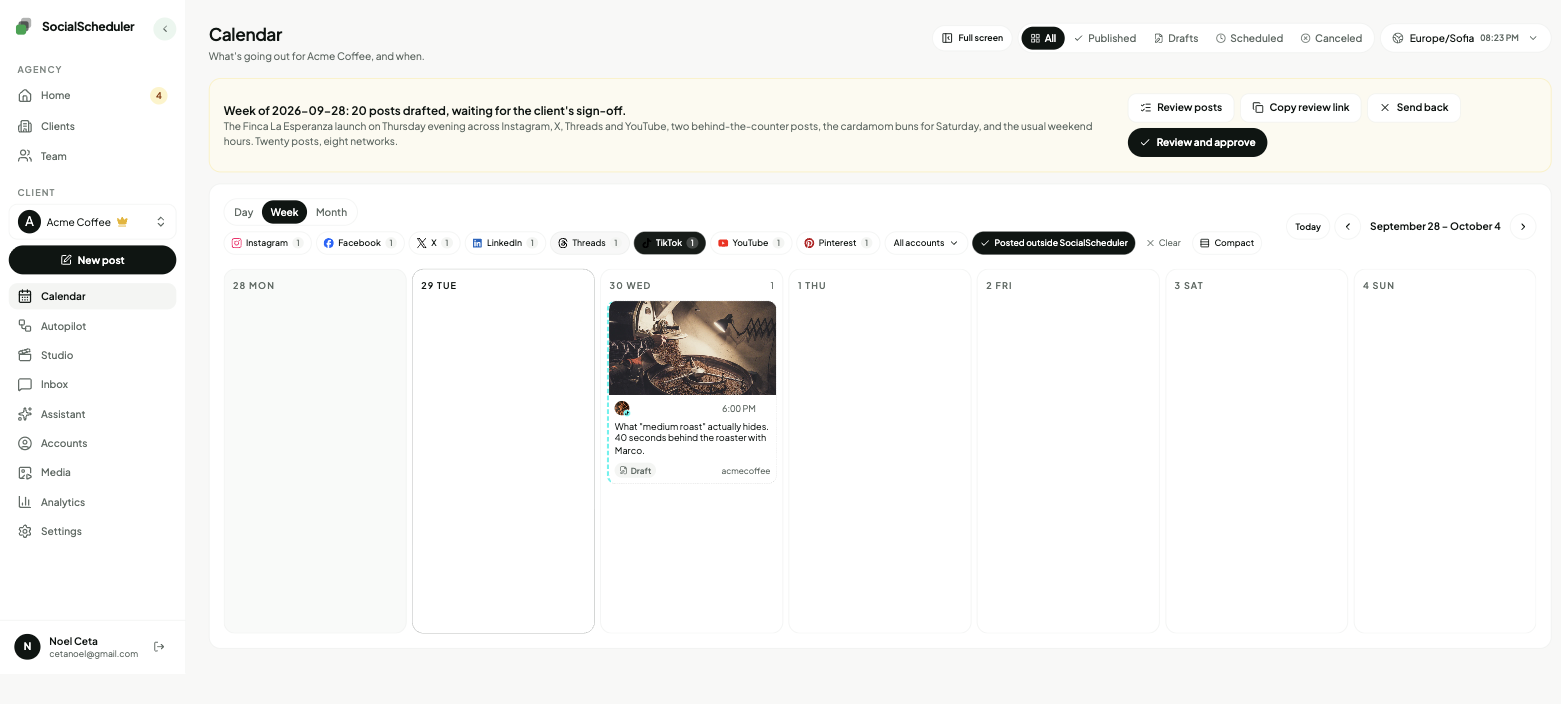Filter calendar by Canceled posts
Viewport: 1561px width, 704px height.
pyautogui.click(x=1331, y=38)
